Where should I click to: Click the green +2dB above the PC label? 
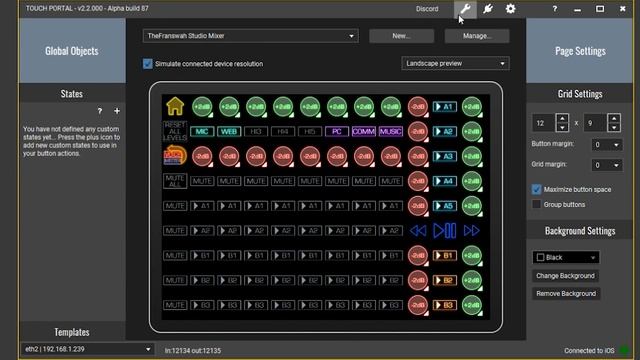coord(337,107)
